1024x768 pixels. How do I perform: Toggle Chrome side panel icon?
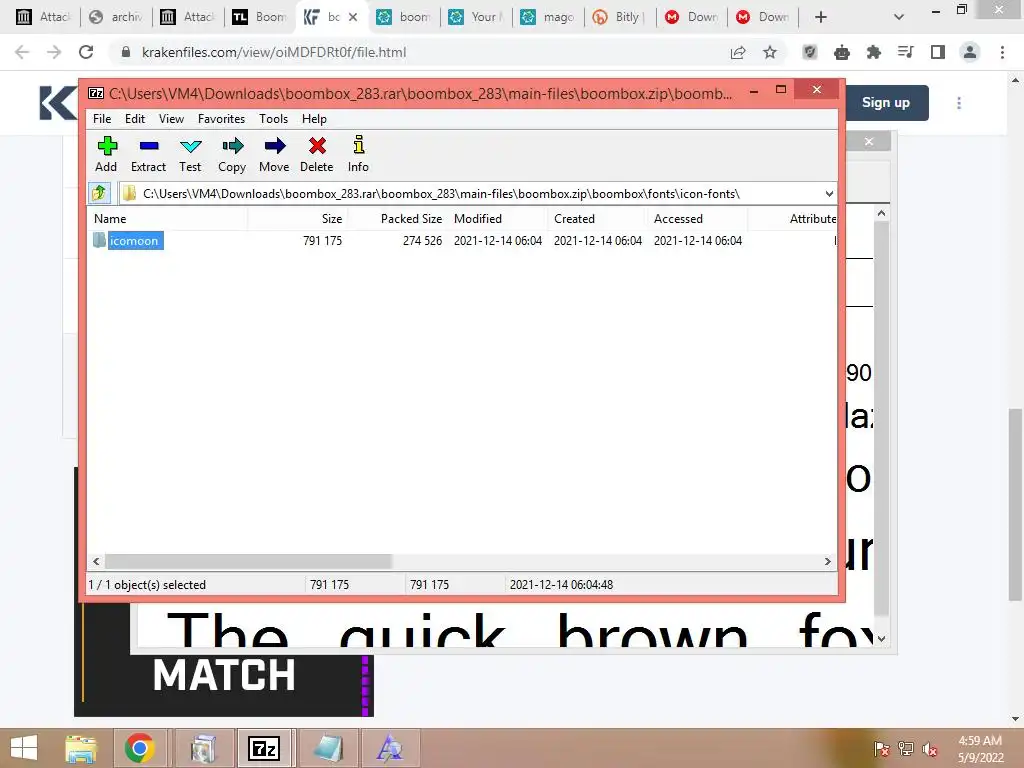938,52
